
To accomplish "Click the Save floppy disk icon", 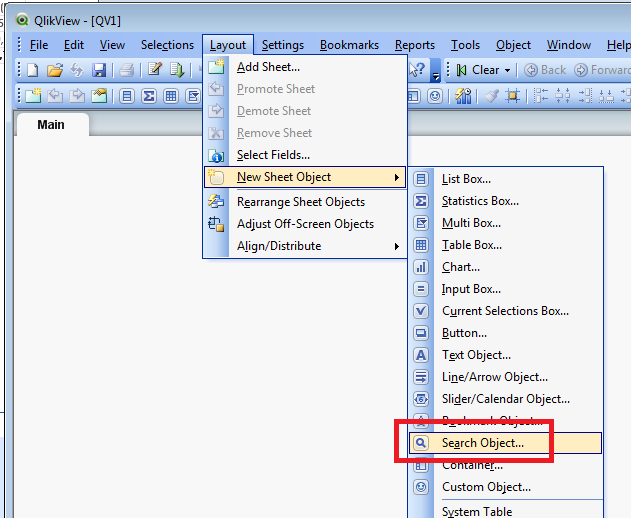I will [x=99, y=70].
